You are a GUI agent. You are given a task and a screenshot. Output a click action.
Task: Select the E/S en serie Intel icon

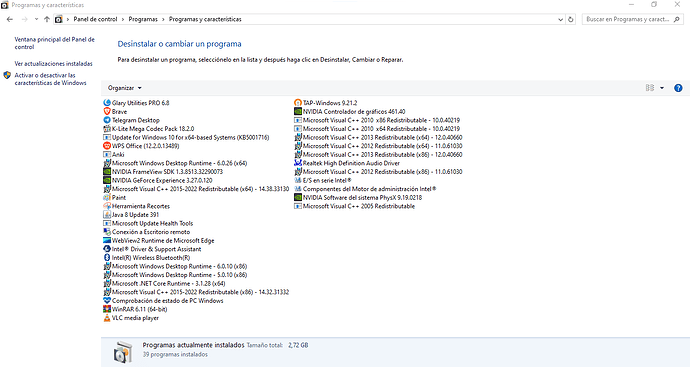point(297,180)
